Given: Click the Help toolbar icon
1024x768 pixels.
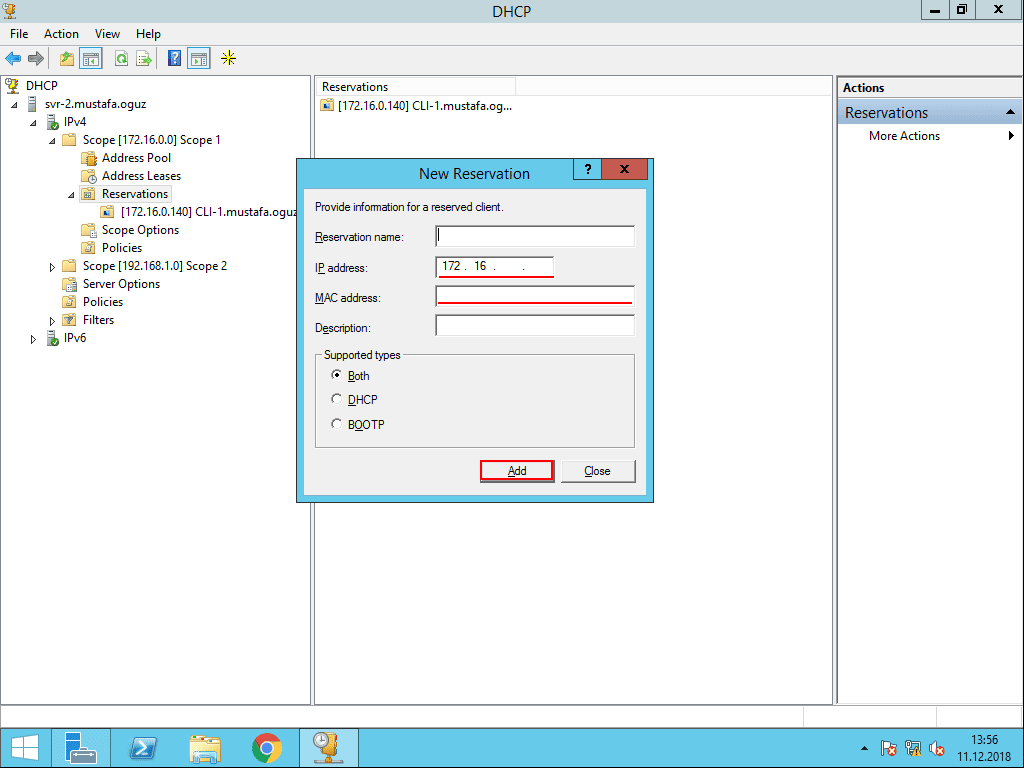Looking at the screenshot, I should 174,59.
